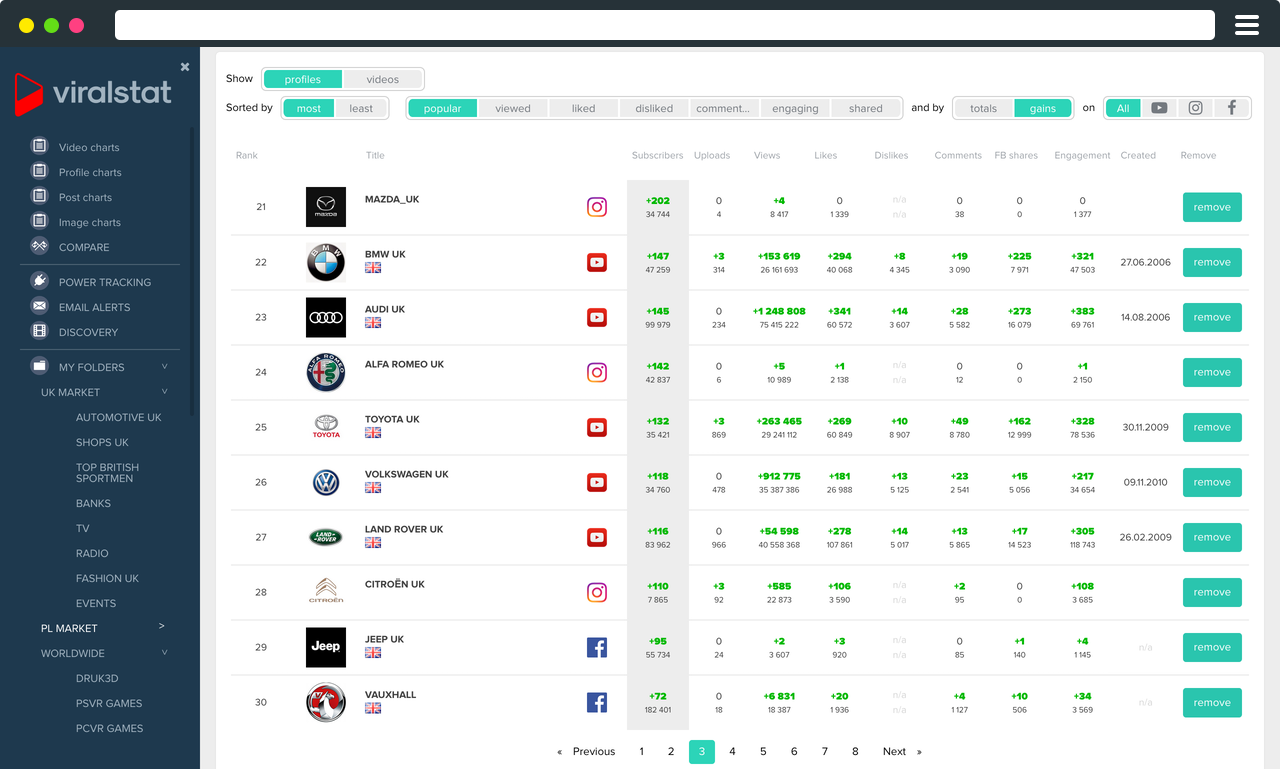
Task: Remove BMW UK profile
Action: [1212, 262]
